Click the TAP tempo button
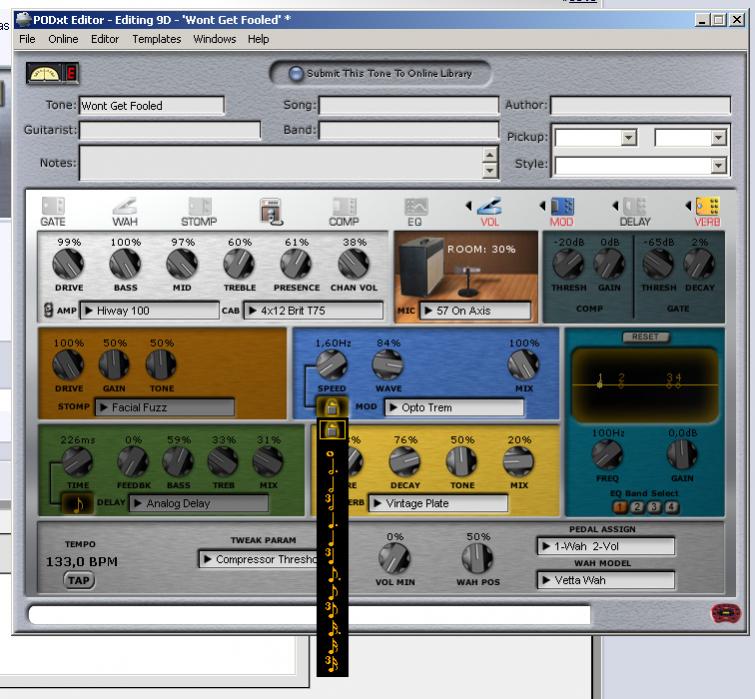This screenshot has height=699, width=755. pos(79,580)
